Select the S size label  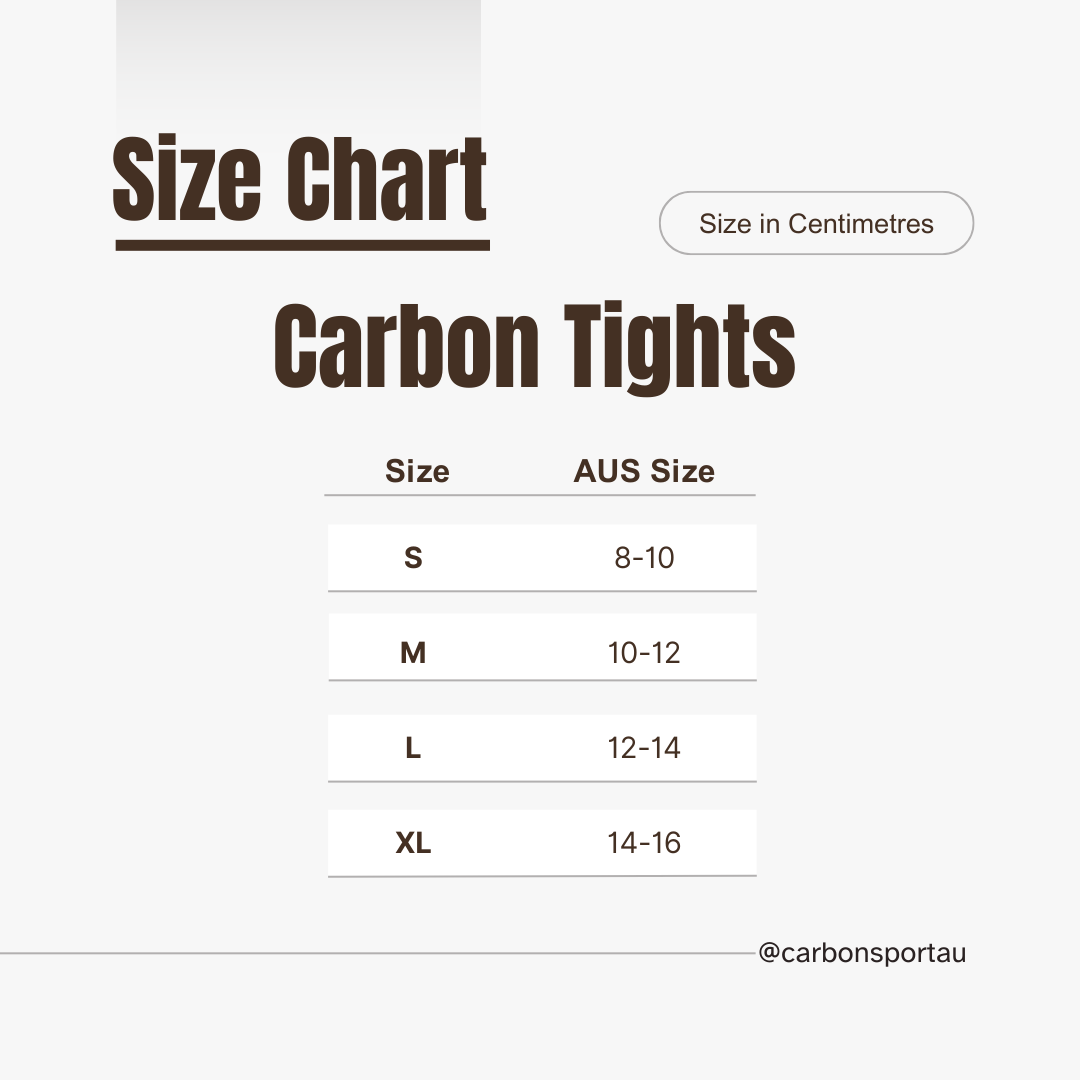(413, 558)
